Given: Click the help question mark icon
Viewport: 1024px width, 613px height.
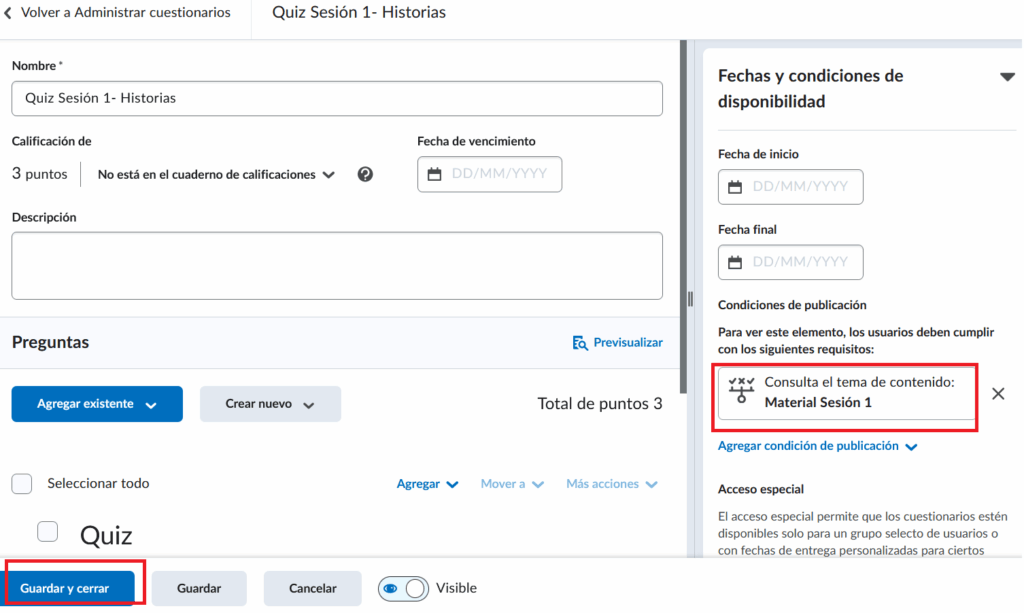Looking at the screenshot, I should point(365,174).
